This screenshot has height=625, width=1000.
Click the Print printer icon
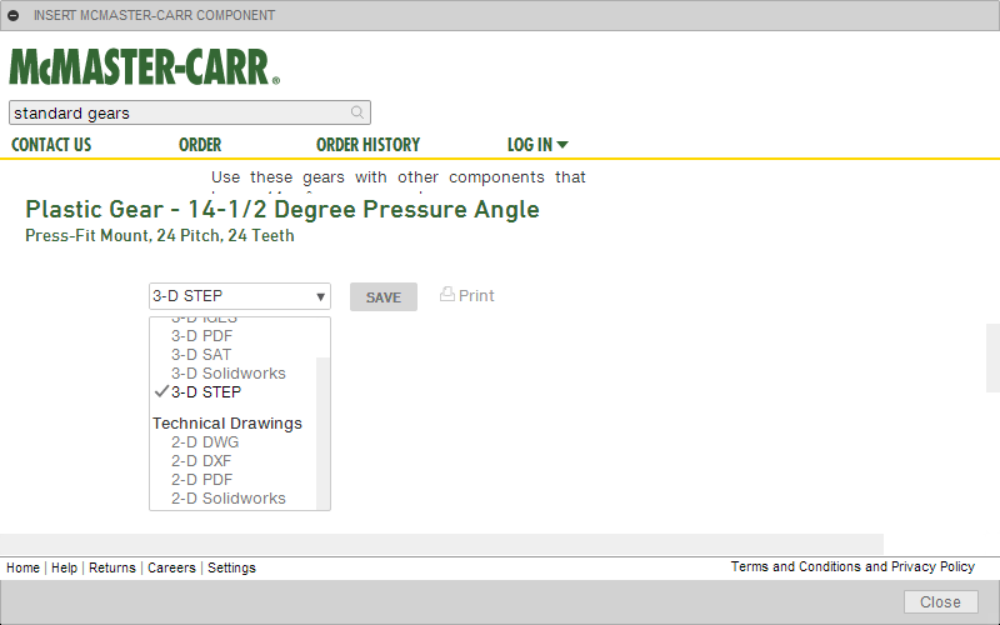pyautogui.click(x=447, y=294)
